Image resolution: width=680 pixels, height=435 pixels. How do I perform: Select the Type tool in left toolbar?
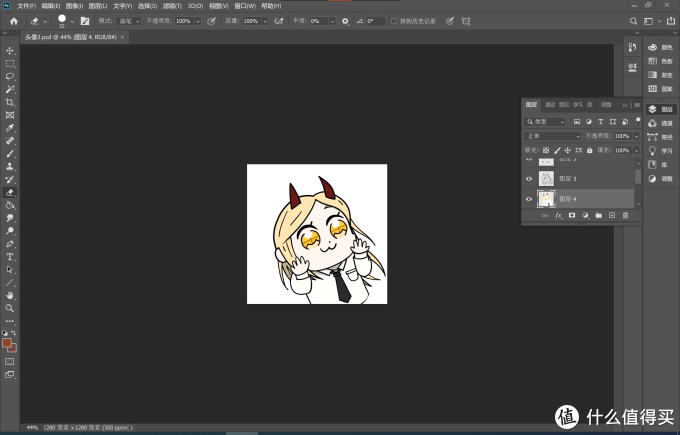[10, 257]
